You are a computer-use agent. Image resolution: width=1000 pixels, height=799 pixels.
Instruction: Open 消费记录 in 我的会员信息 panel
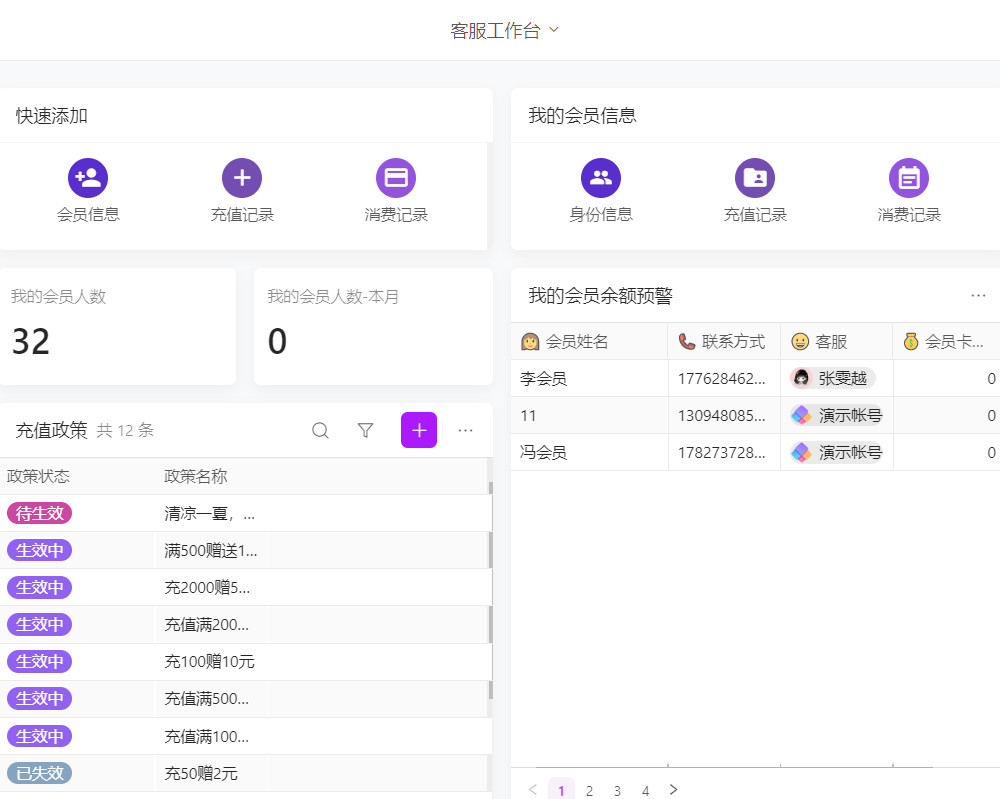(909, 177)
